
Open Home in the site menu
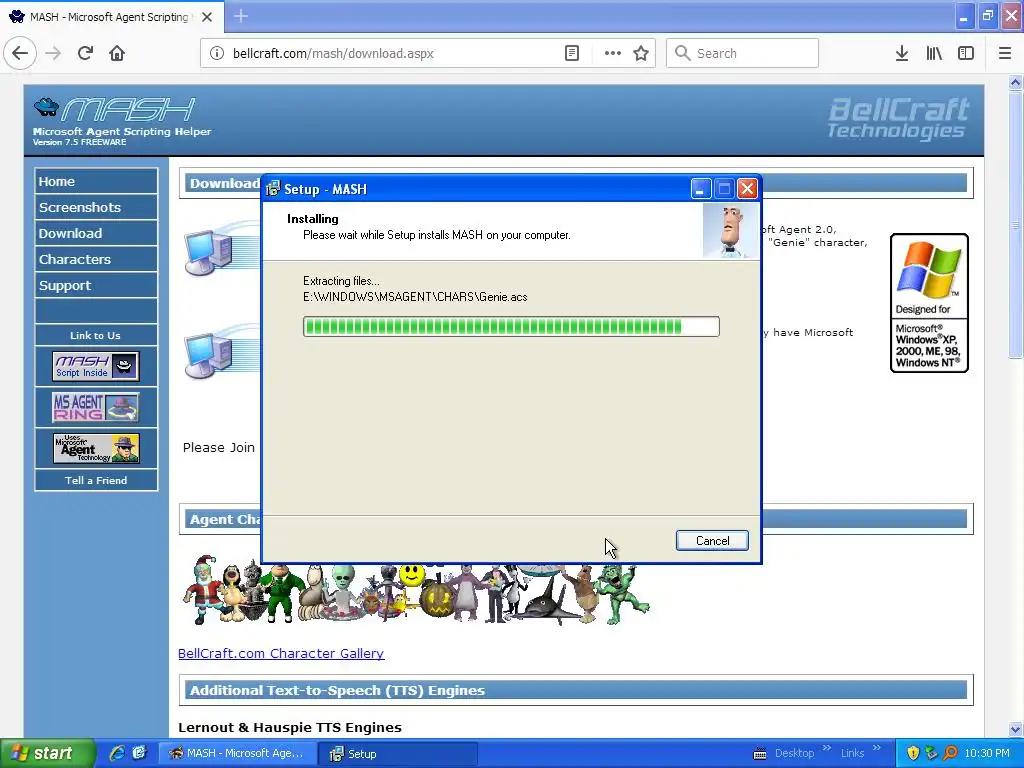(96, 181)
